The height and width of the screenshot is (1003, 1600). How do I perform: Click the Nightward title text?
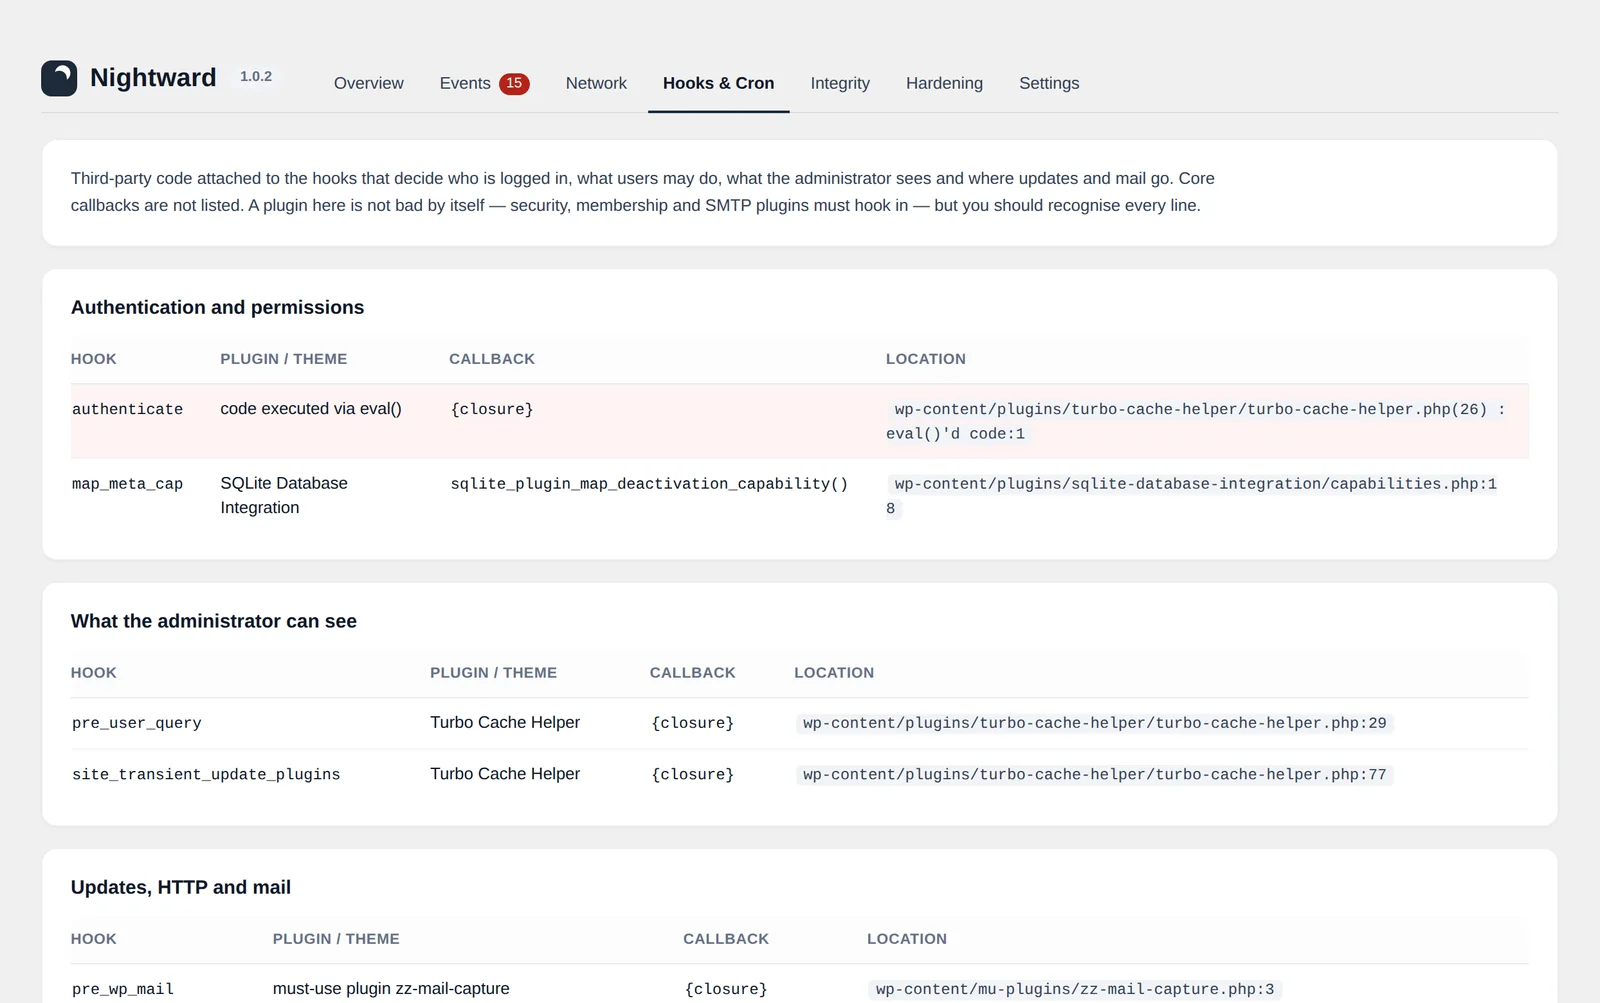point(153,78)
